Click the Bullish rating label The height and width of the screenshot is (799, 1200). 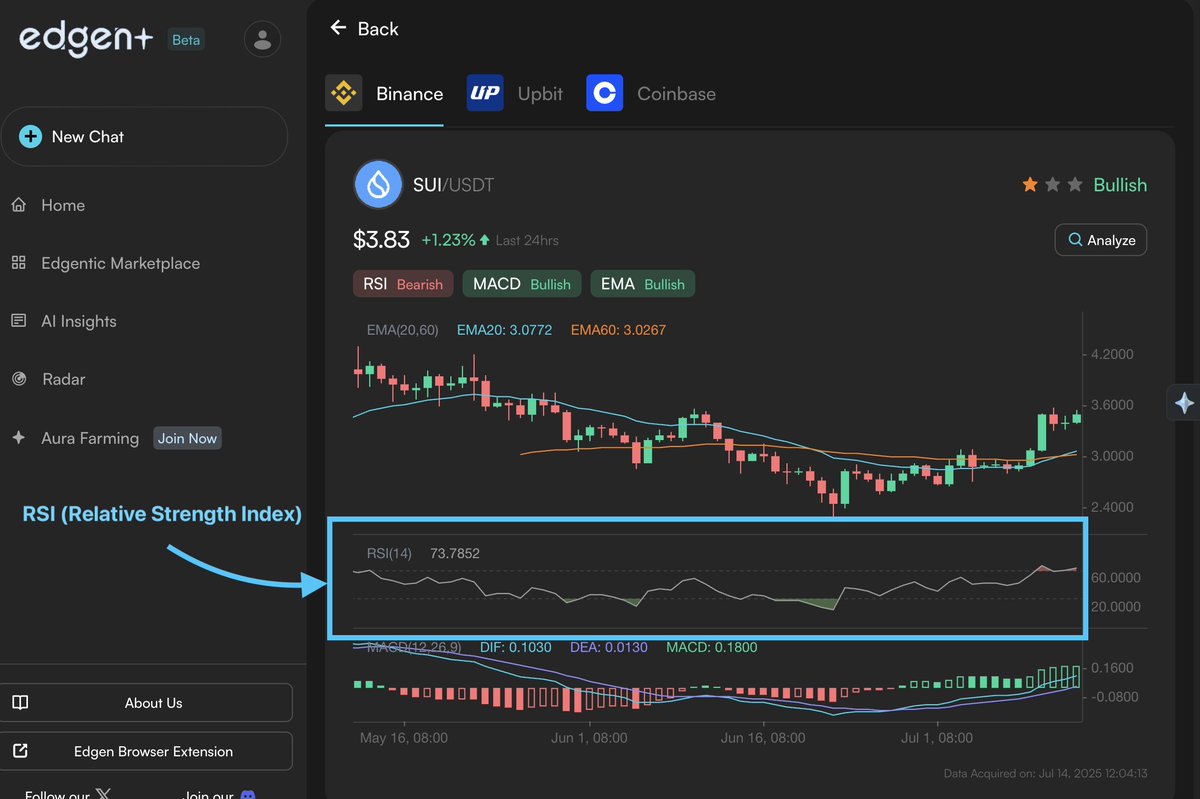click(1120, 185)
